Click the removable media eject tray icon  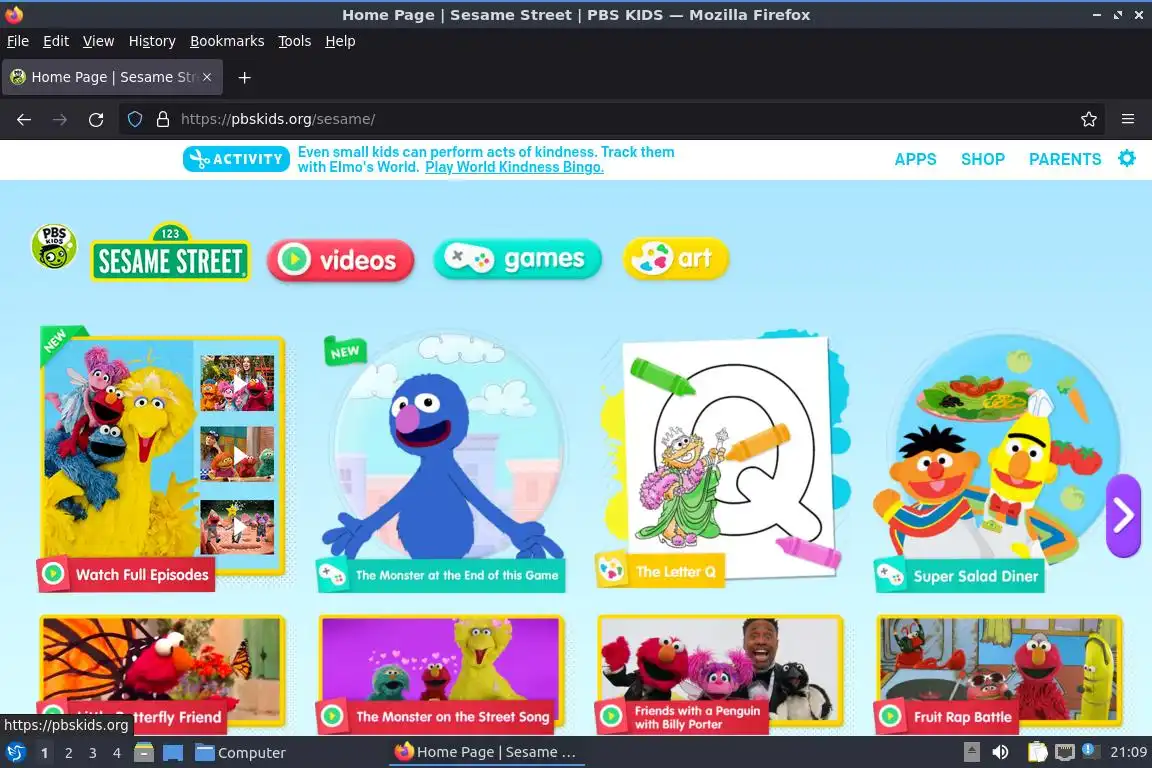(x=971, y=752)
